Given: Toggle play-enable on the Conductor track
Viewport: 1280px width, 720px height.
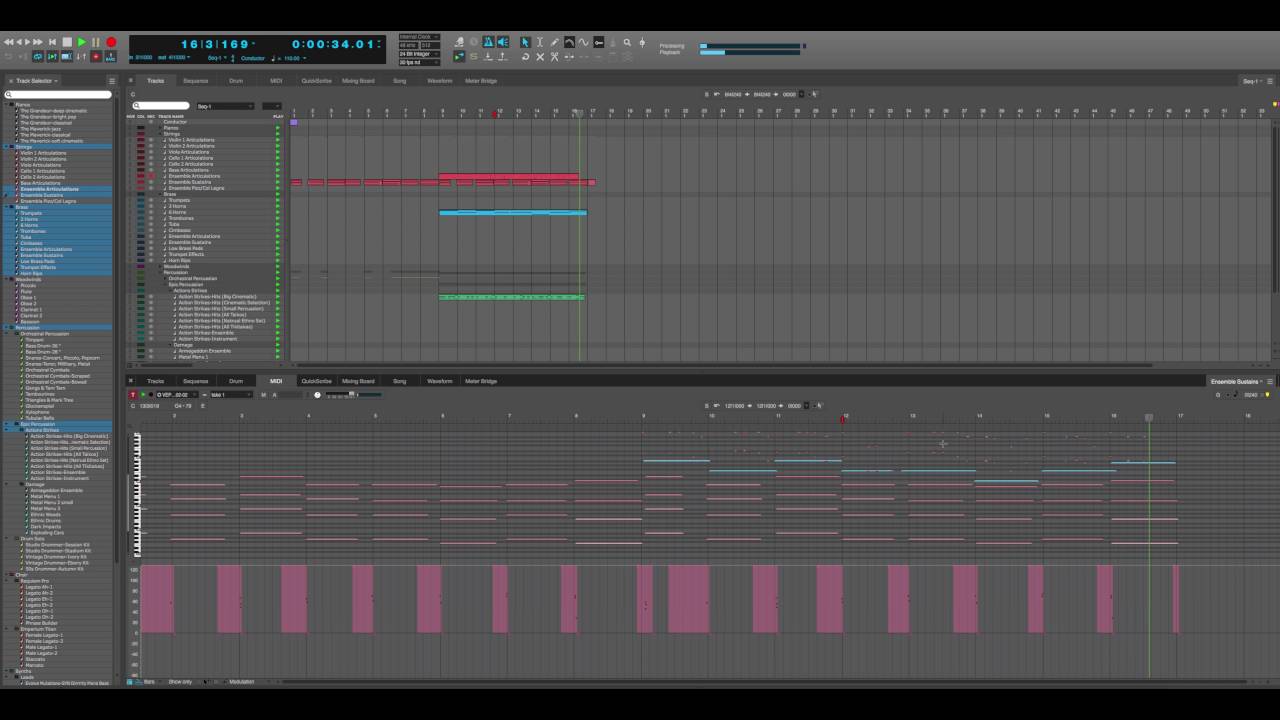Looking at the screenshot, I should coord(277,121).
